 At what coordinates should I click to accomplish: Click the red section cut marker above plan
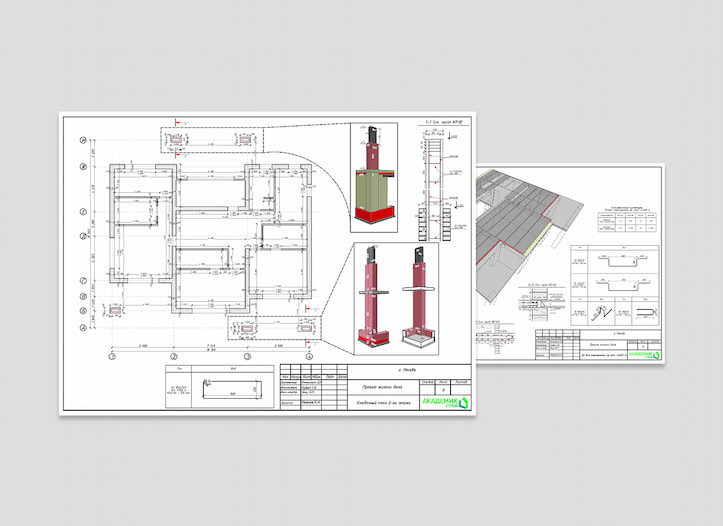pyautogui.click(x=182, y=154)
